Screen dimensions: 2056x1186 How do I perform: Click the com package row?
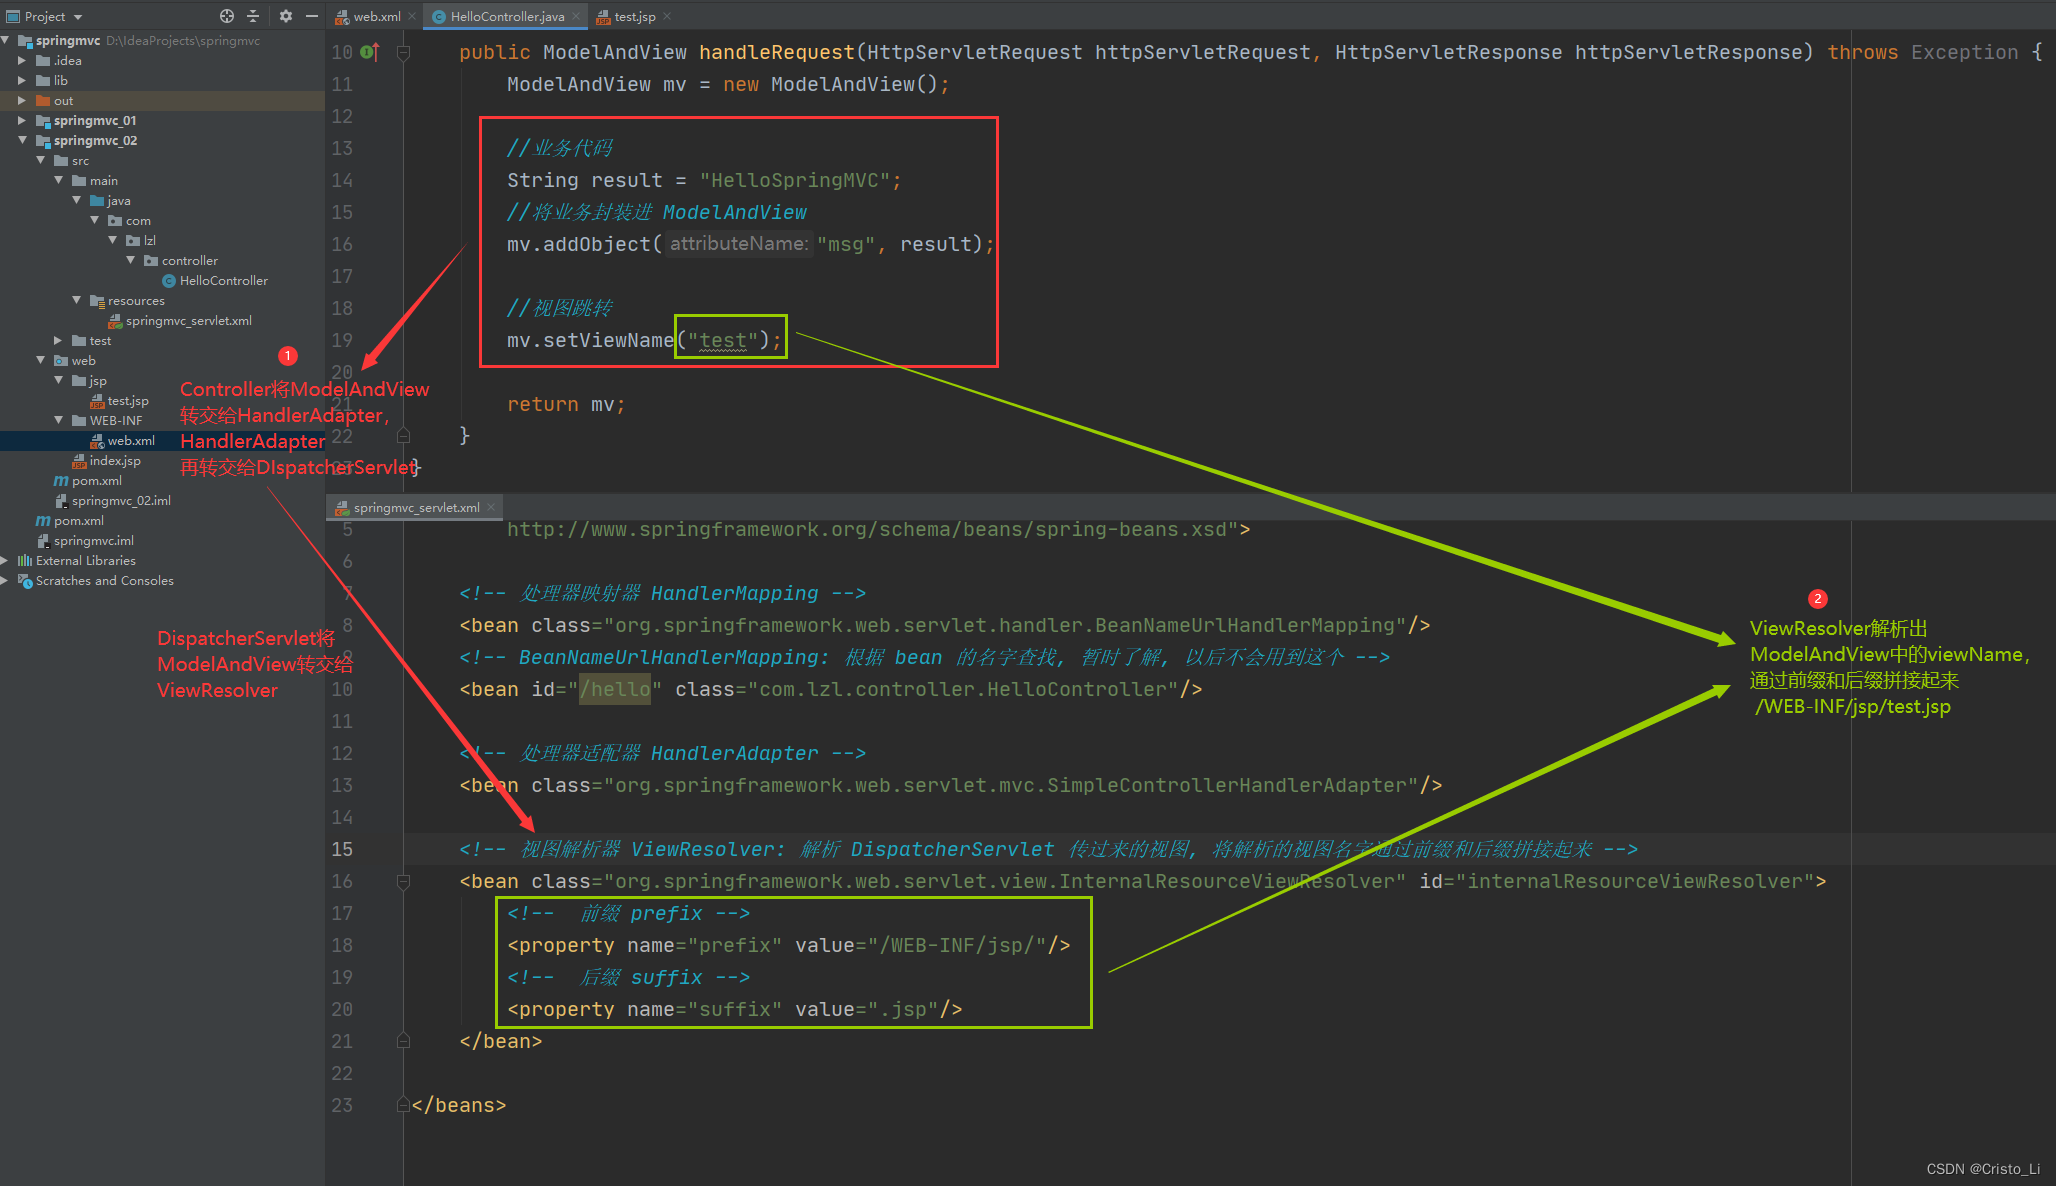point(162,221)
